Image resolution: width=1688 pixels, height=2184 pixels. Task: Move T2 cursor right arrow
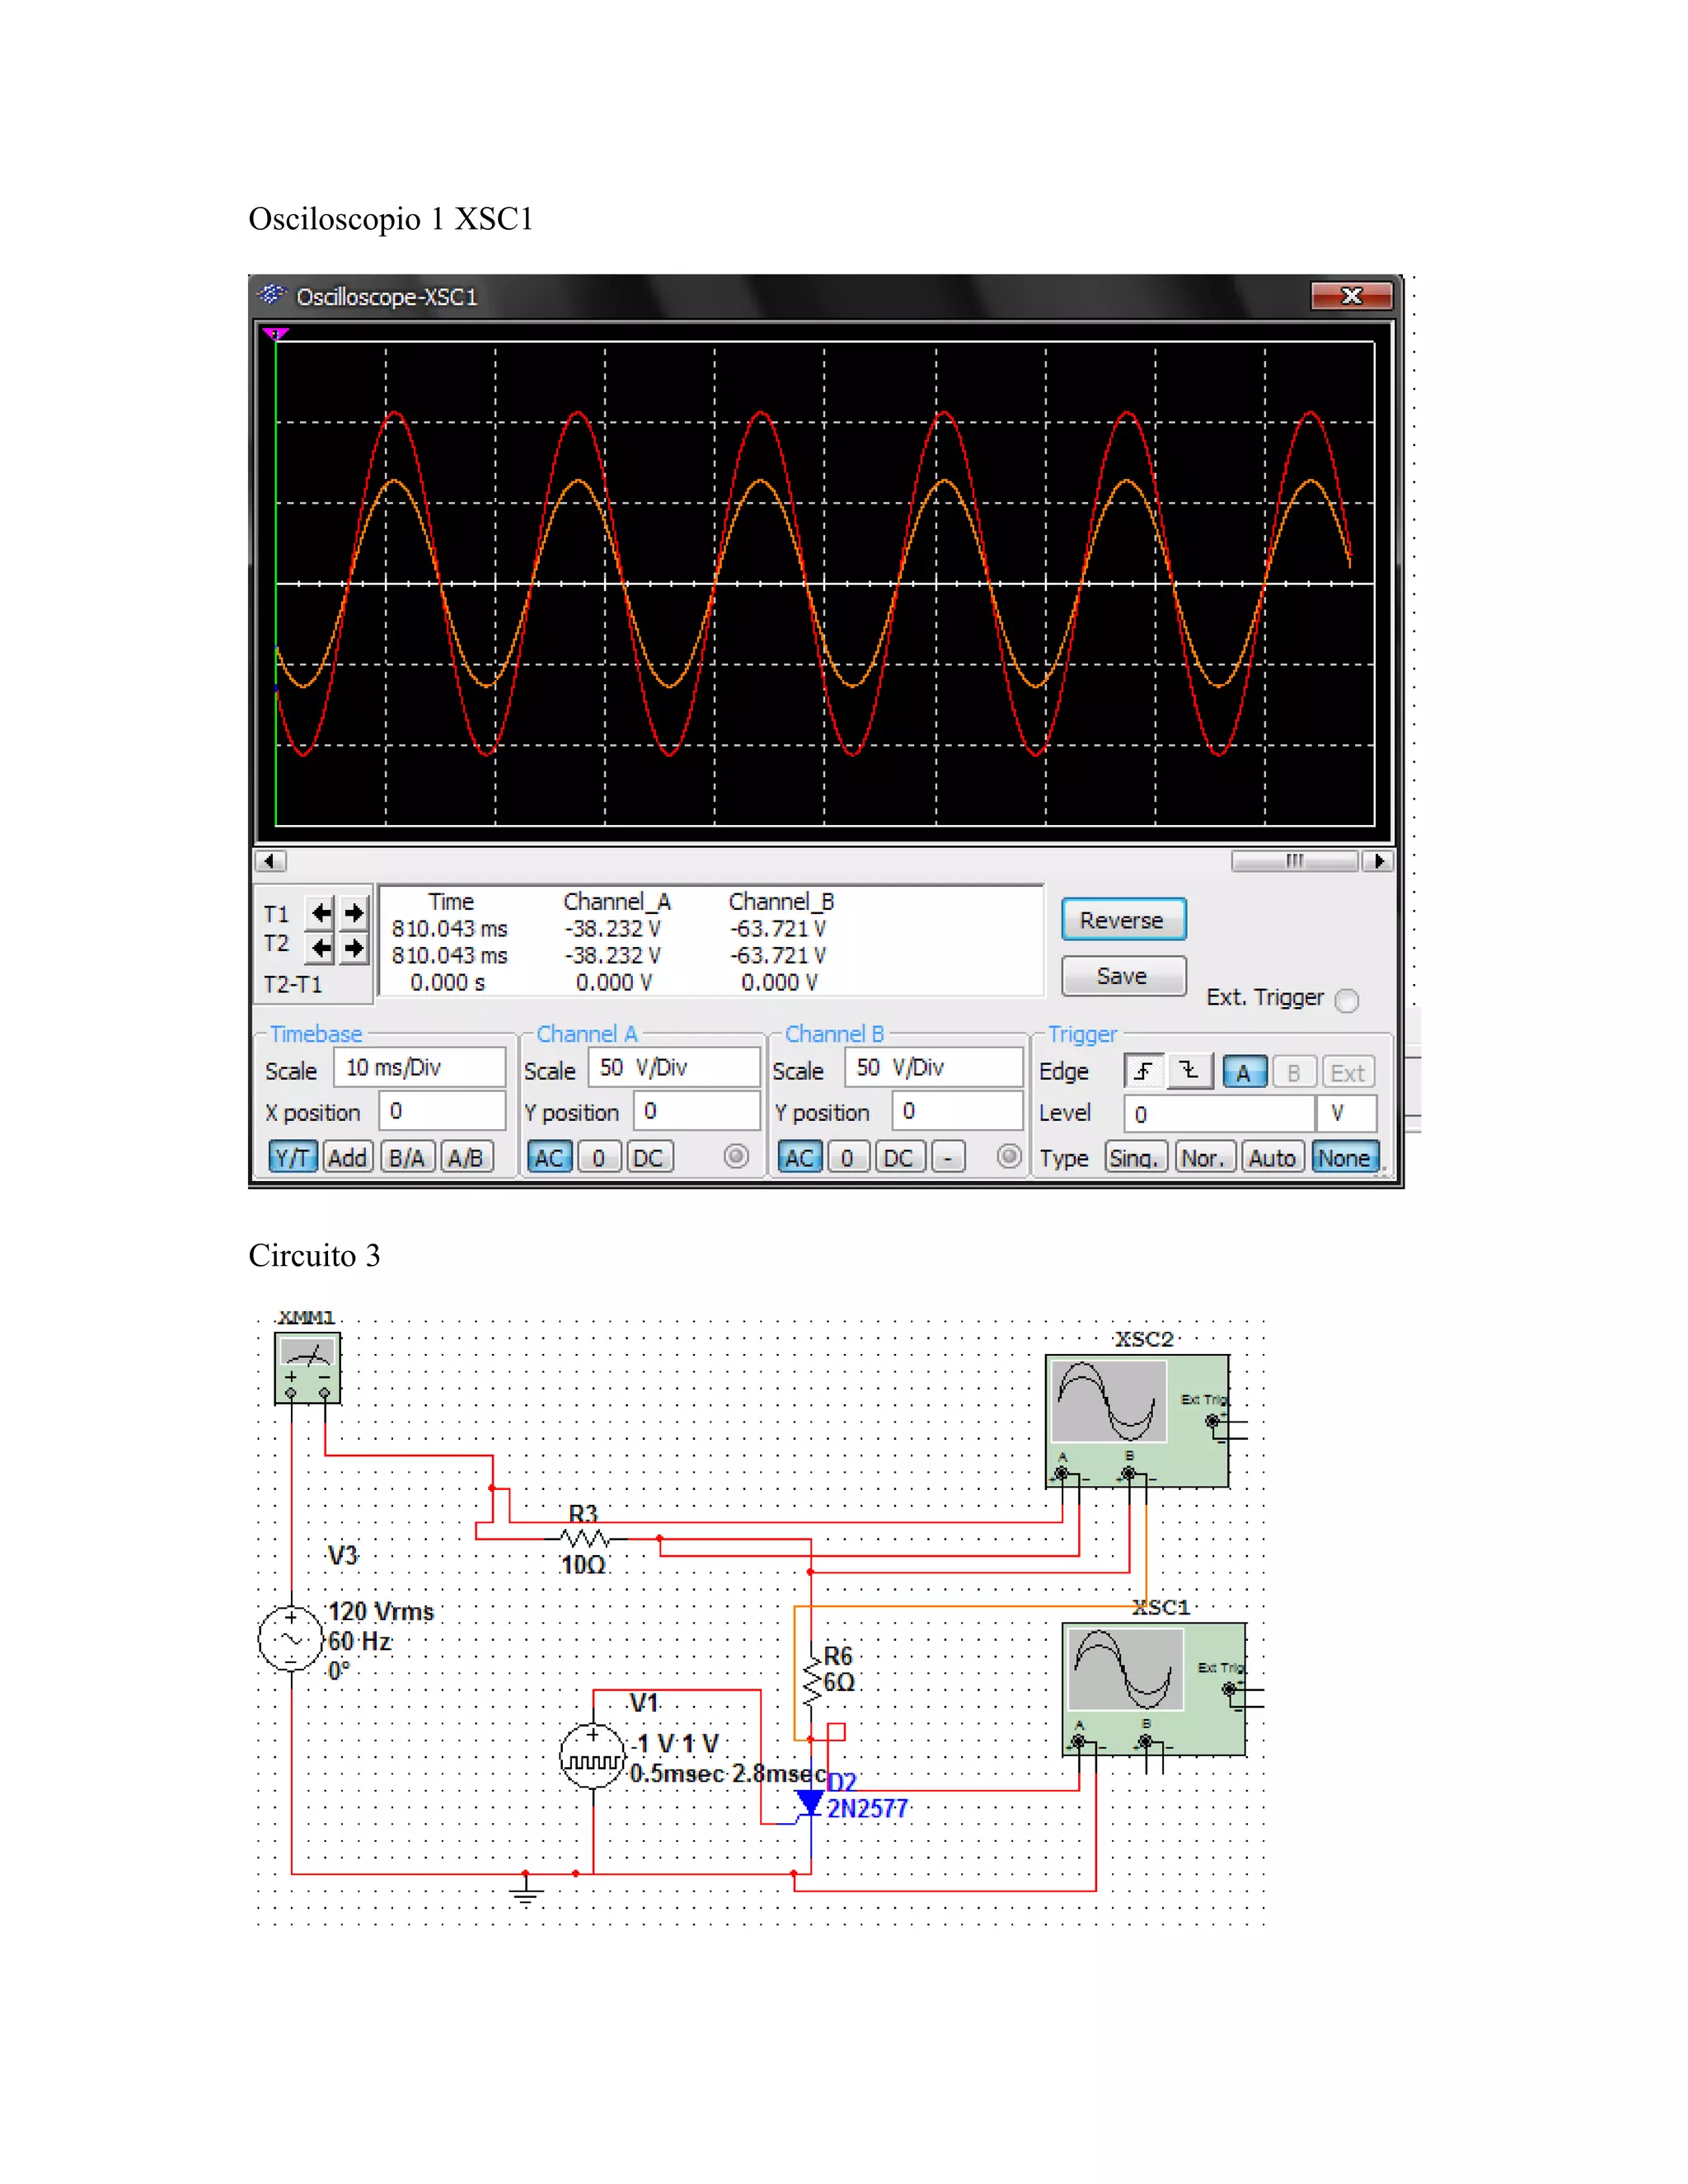[354, 947]
